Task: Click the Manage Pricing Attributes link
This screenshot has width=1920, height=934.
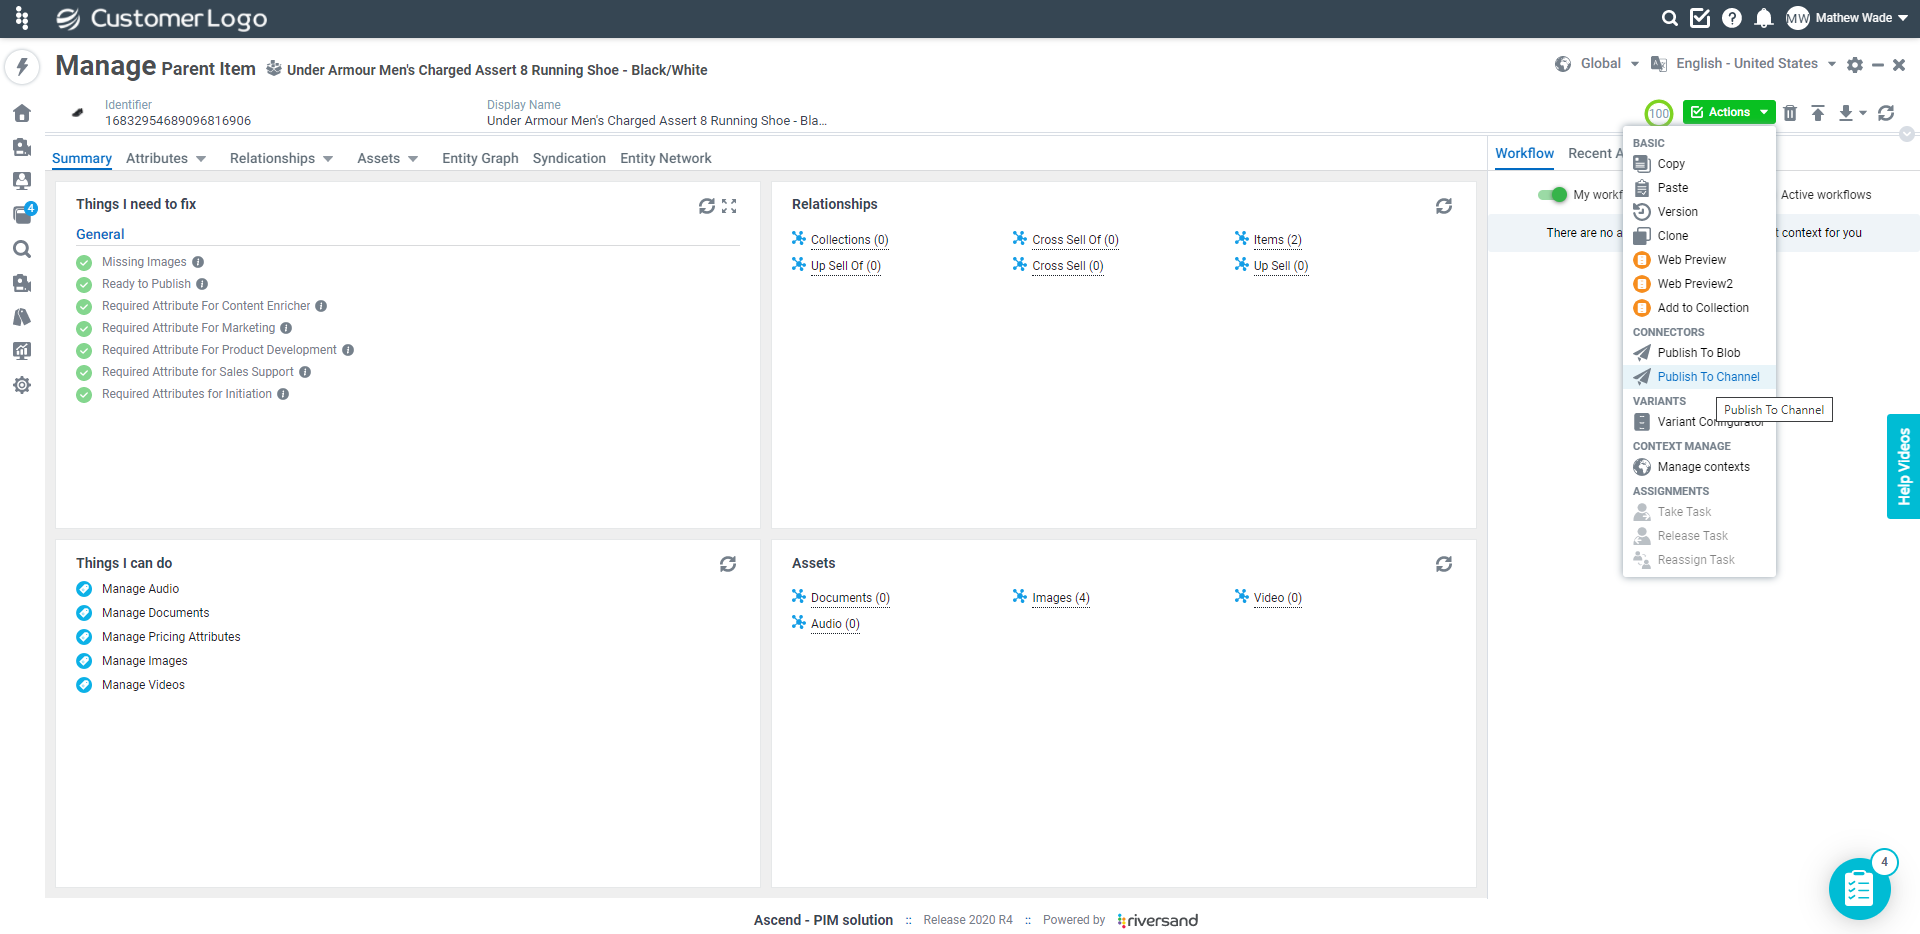Action: click(171, 637)
